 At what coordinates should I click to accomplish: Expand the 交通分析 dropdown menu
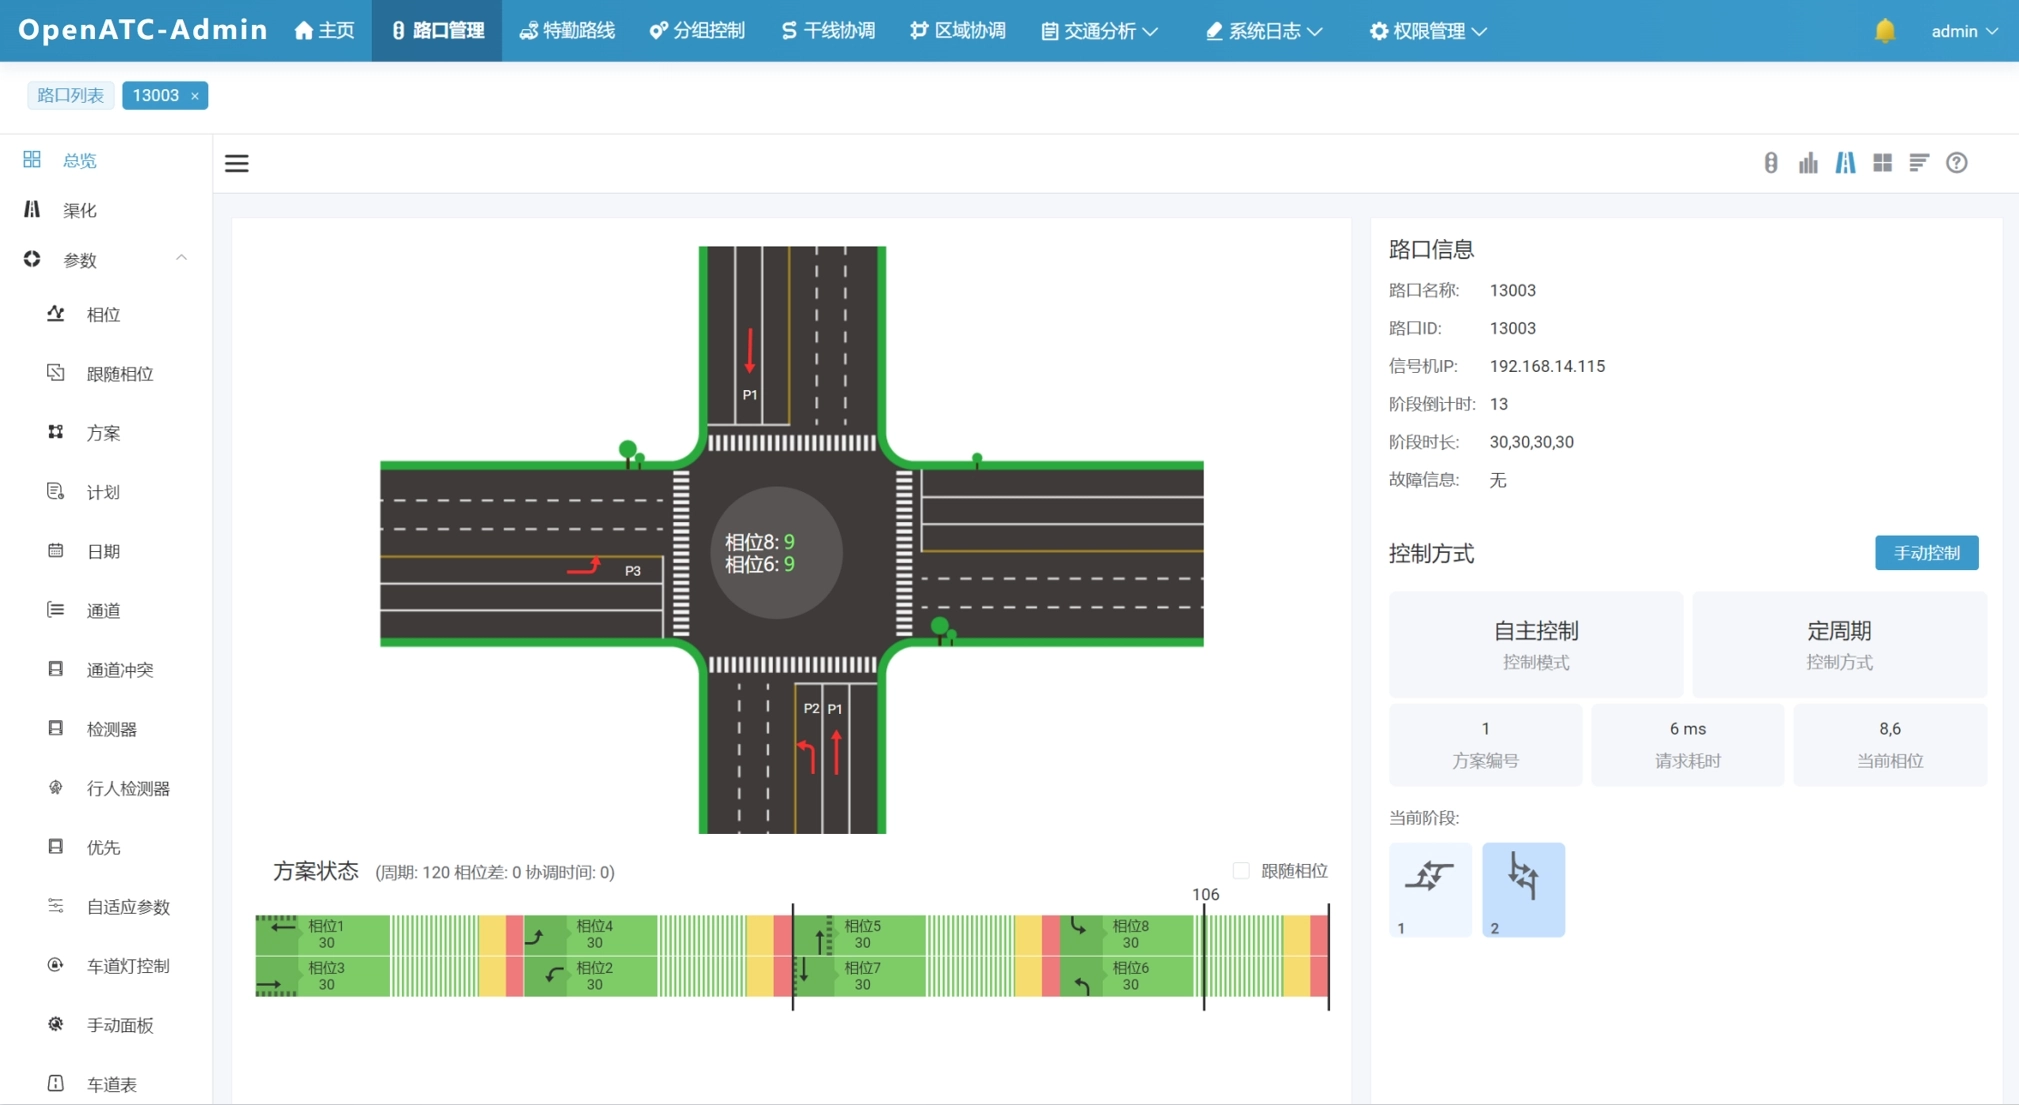coord(1099,31)
